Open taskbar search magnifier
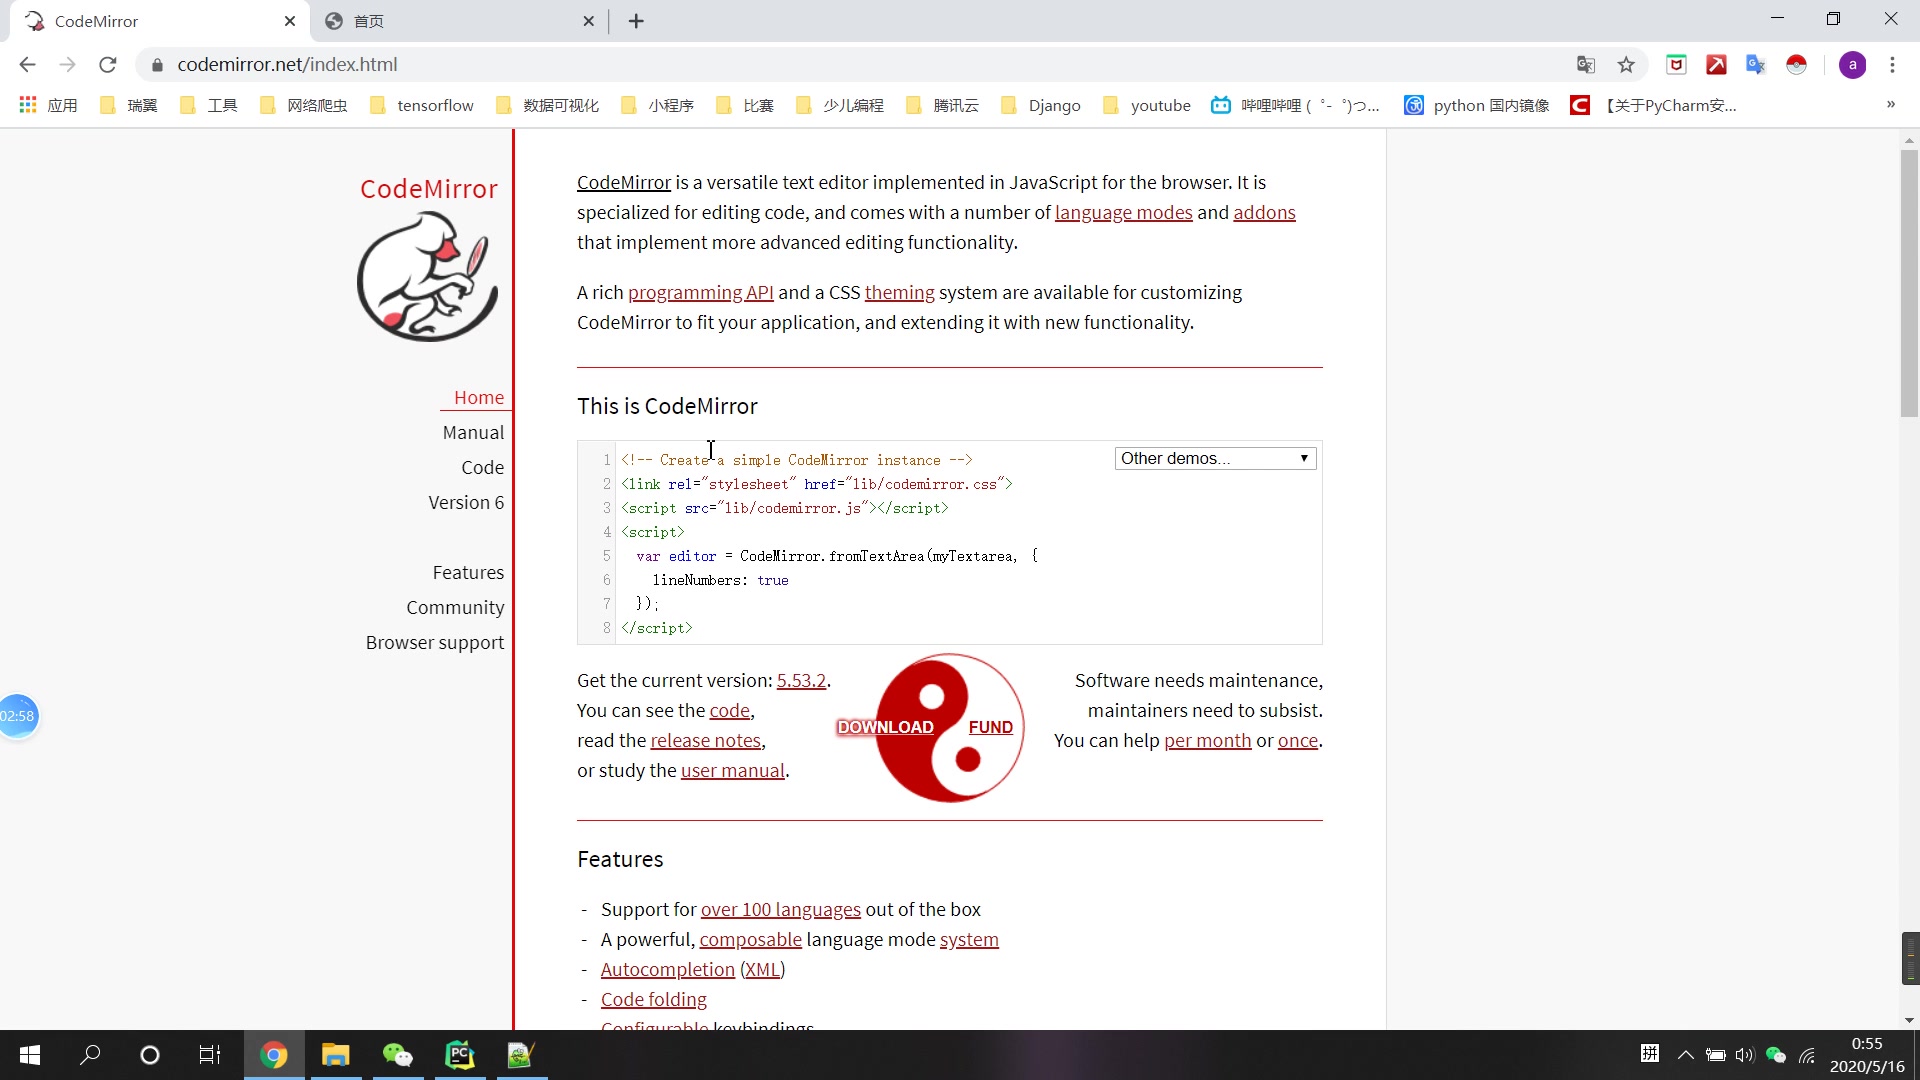Viewport: 1920px width, 1080px height. (x=90, y=1055)
